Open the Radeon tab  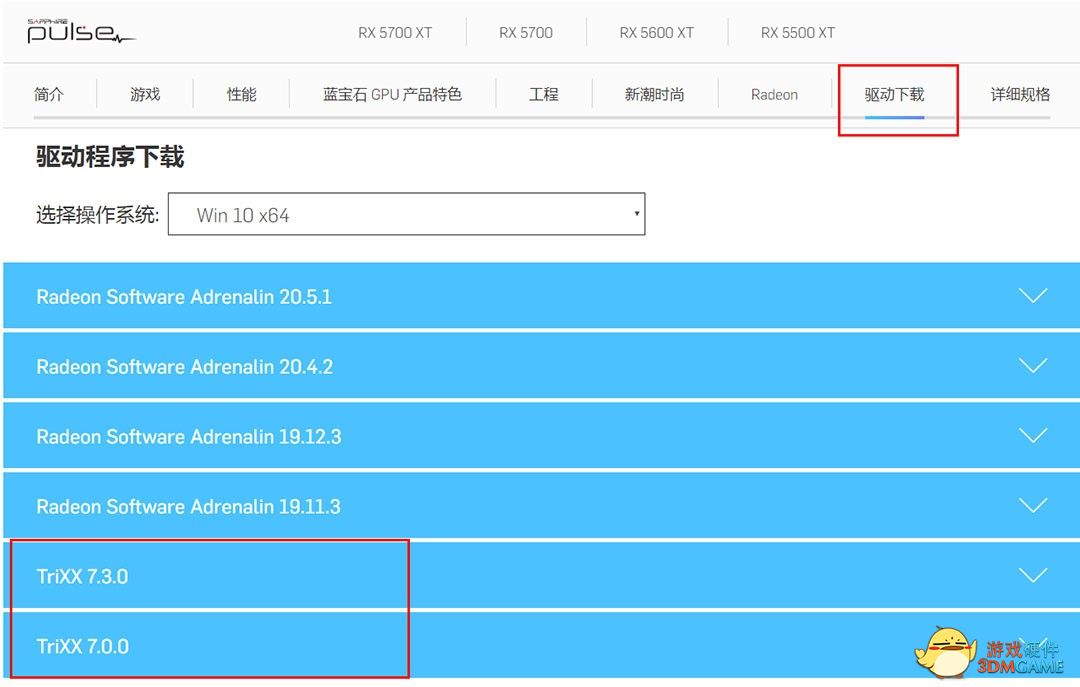tap(774, 95)
